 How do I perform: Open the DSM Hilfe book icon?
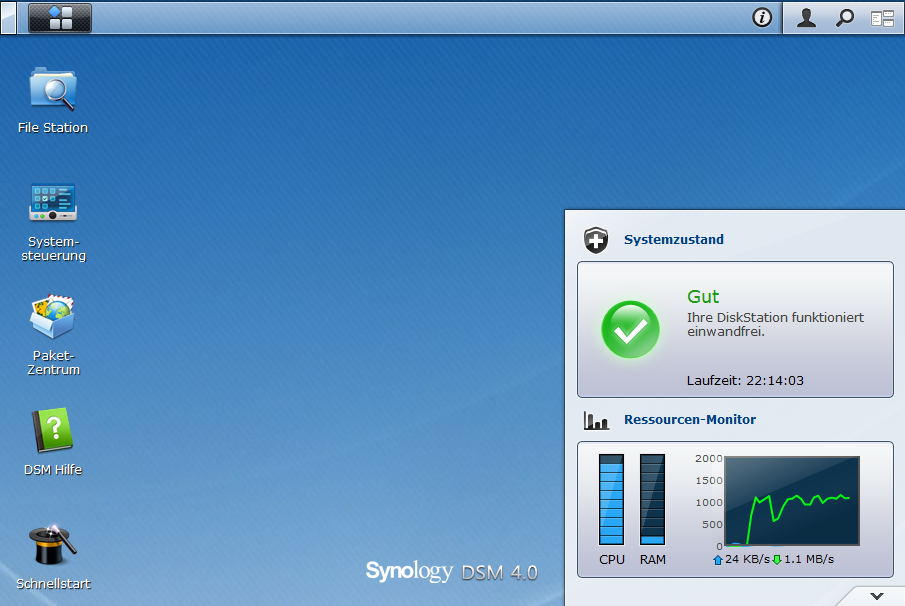(x=53, y=431)
